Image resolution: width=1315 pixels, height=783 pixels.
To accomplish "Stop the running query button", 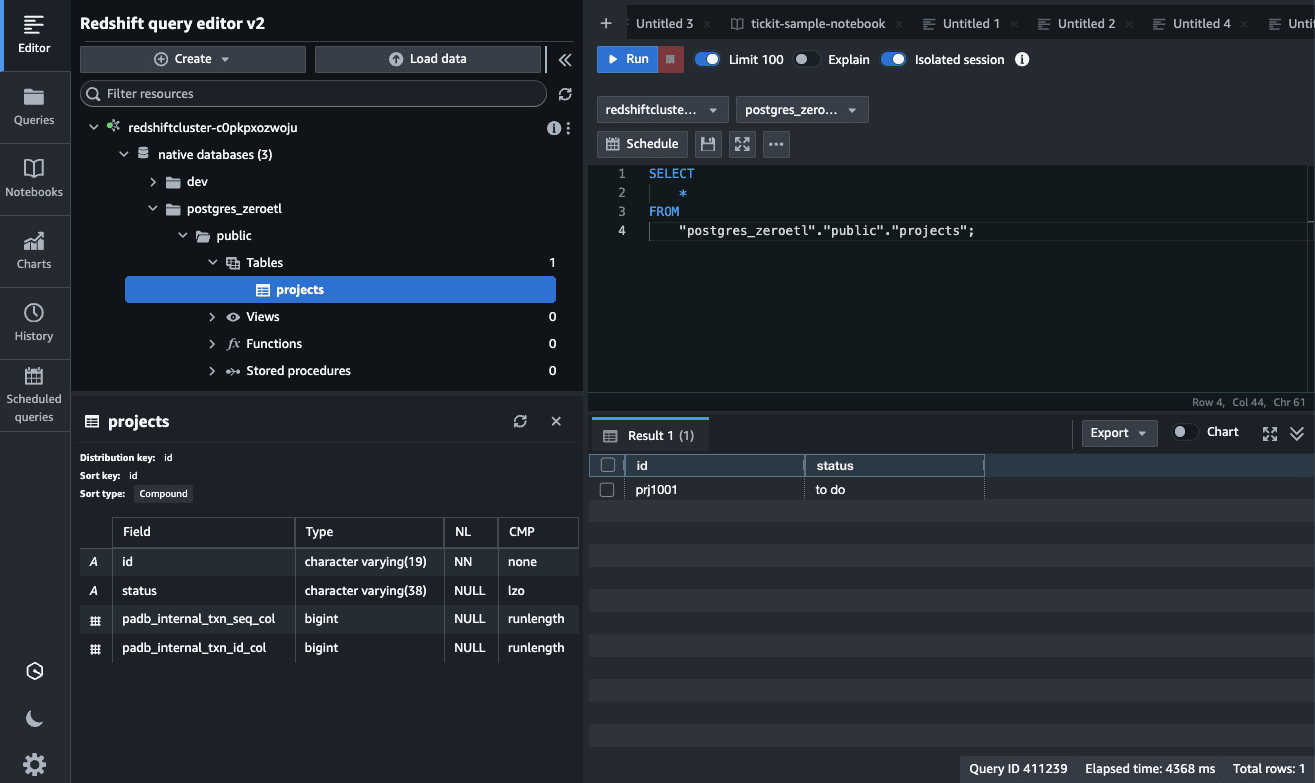I will point(670,59).
